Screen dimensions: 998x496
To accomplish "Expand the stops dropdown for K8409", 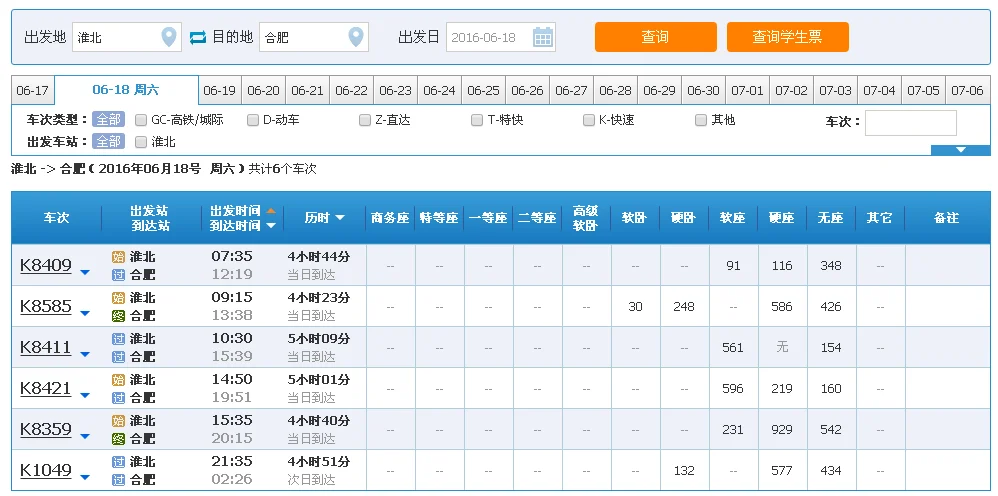I will 85,273.
